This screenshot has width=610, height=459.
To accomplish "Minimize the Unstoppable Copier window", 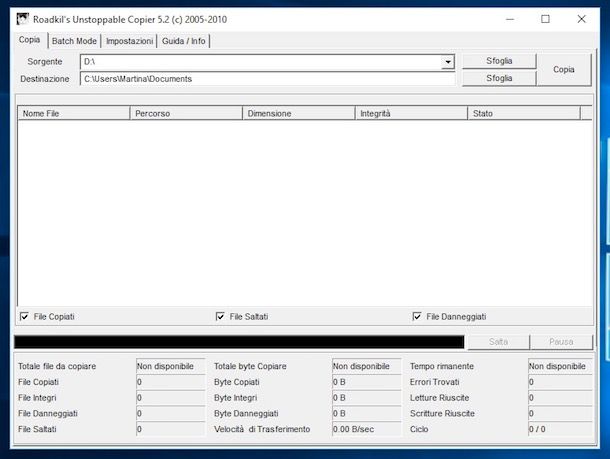I will [510, 19].
